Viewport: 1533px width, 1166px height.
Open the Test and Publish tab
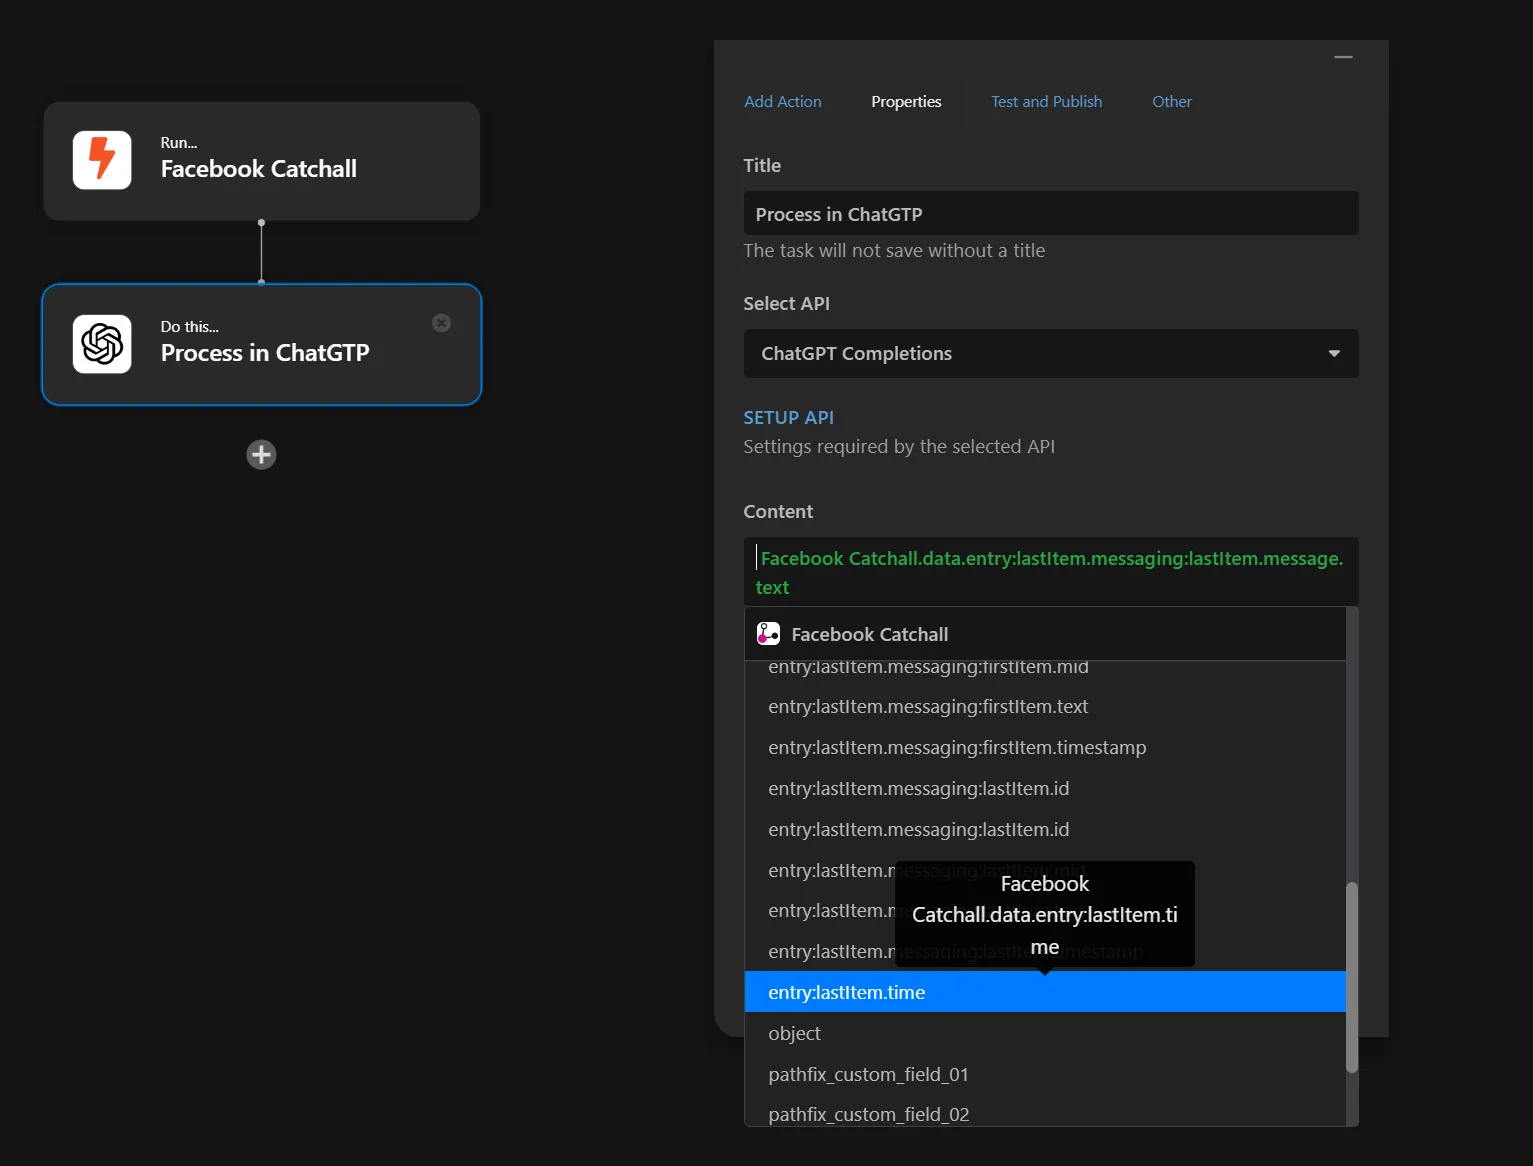(x=1046, y=102)
